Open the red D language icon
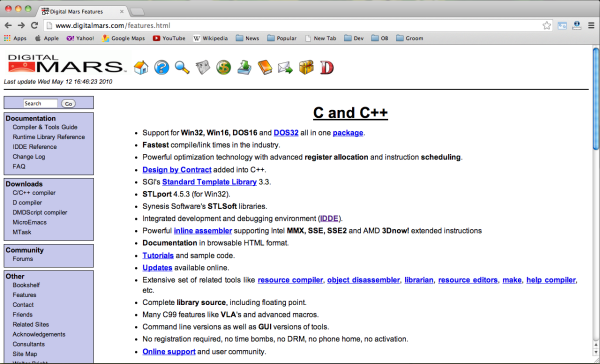The height and width of the screenshot is (364, 600). coord(327,68)
